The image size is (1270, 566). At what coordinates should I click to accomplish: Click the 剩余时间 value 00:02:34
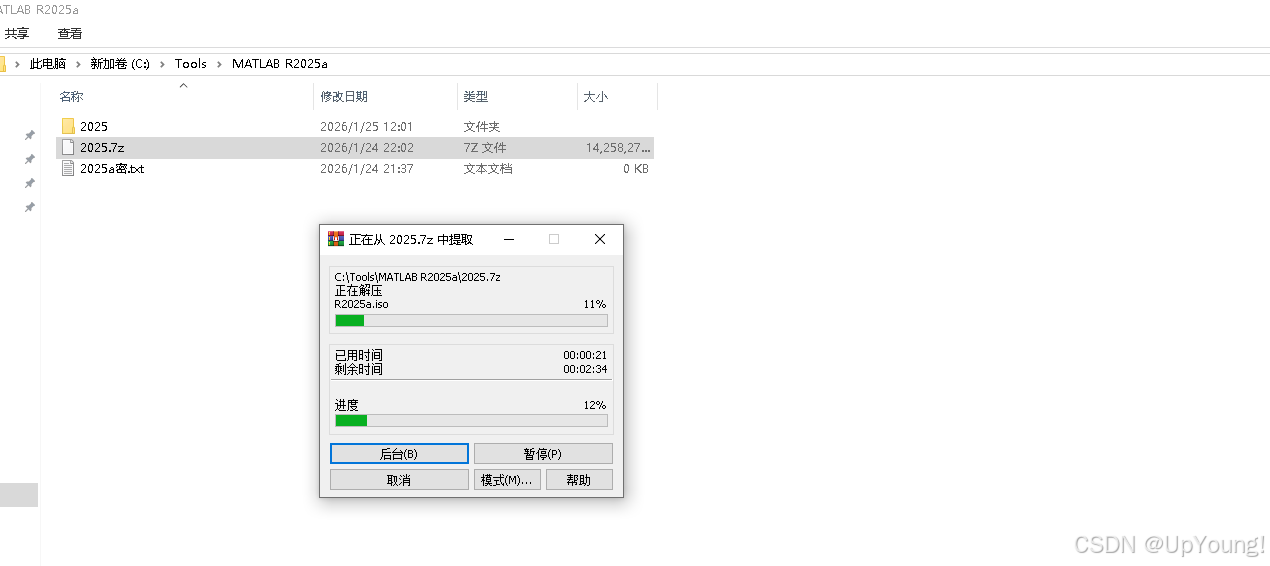(585, 369)
